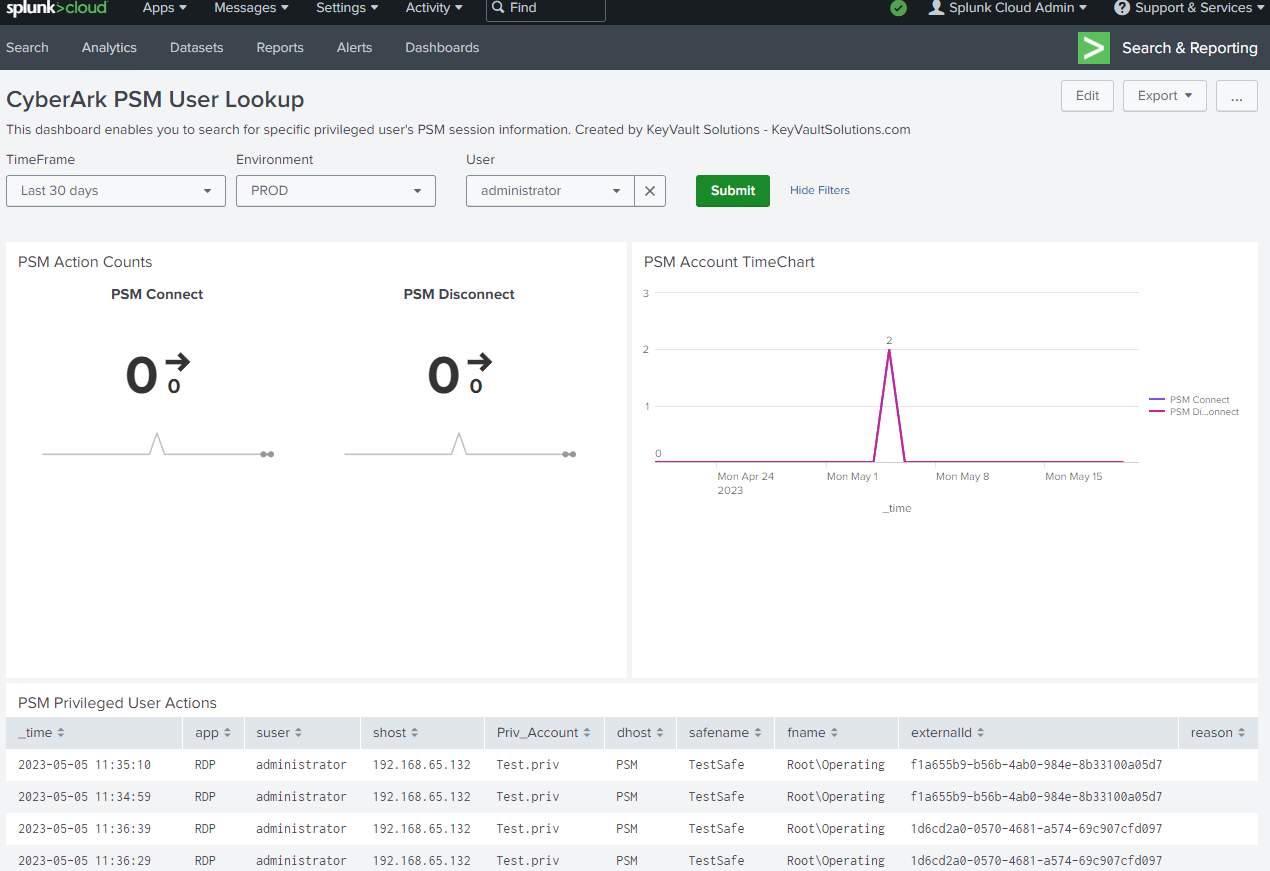Click the Edit button
1270x871 pixels.
coord(1087,95)
